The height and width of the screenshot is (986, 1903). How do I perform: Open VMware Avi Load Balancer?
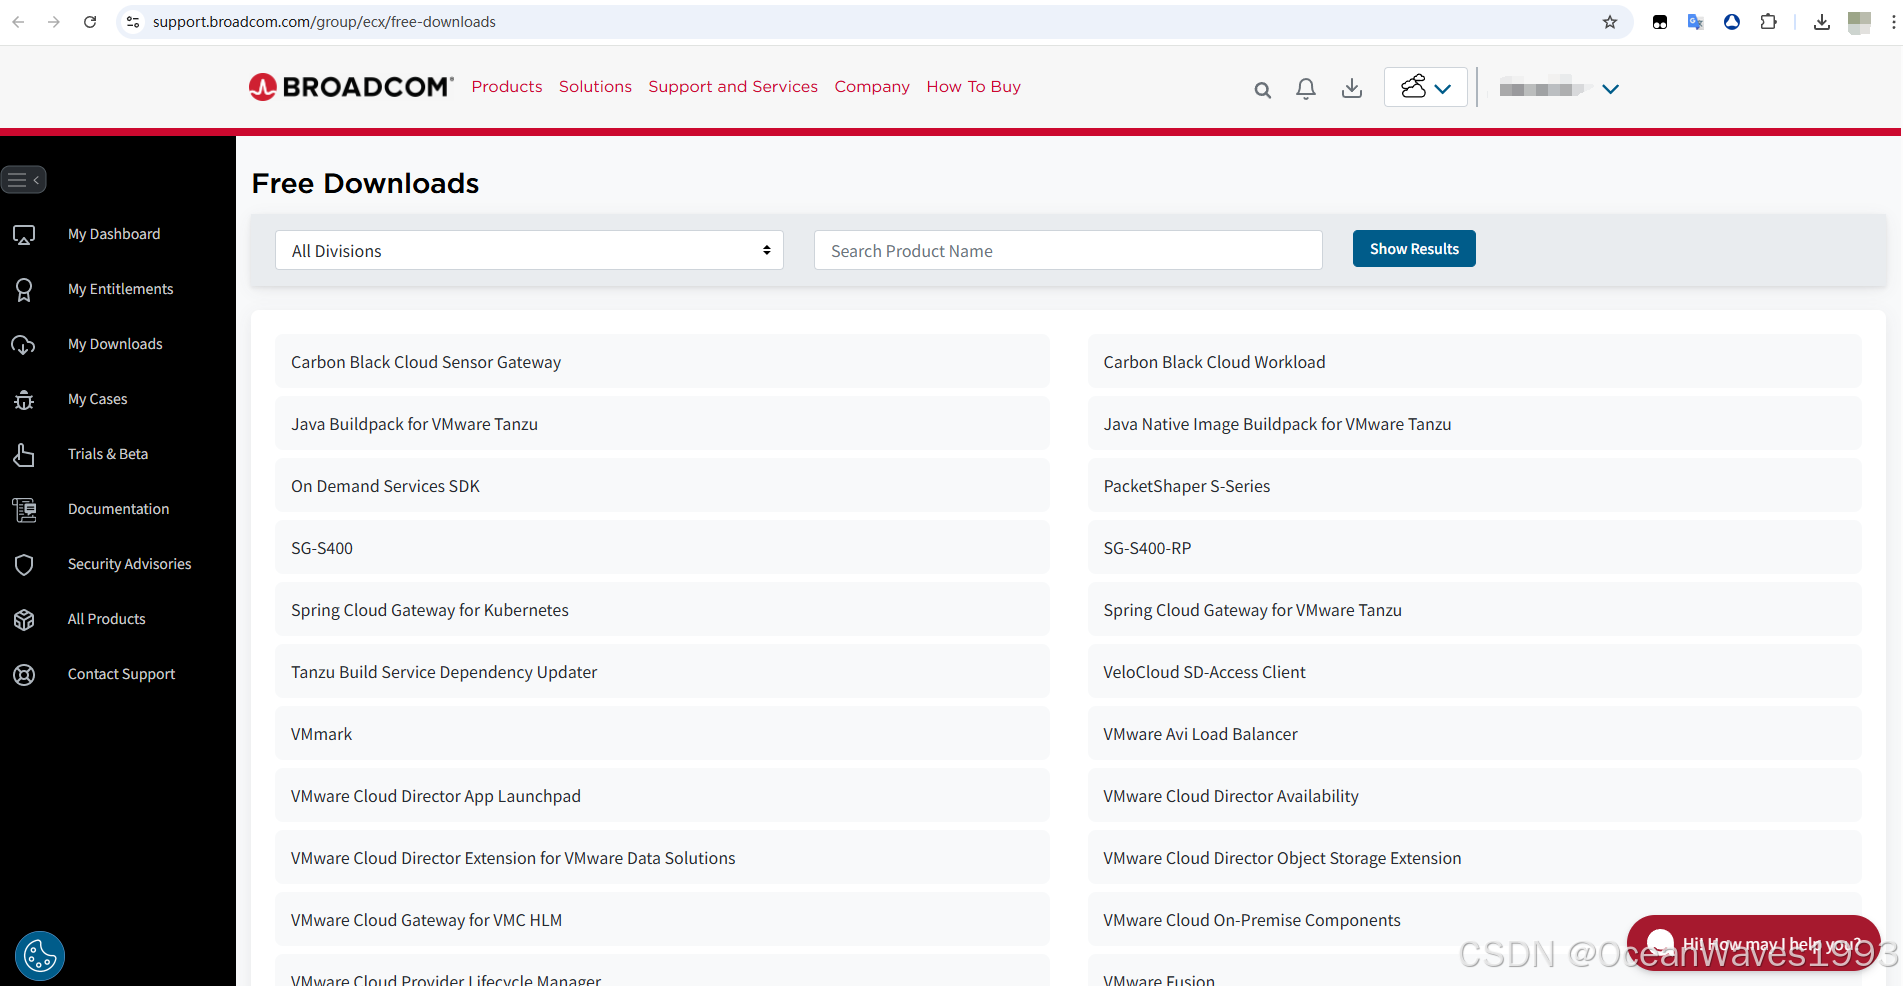pyautogui.click(x=1474, y=734)
